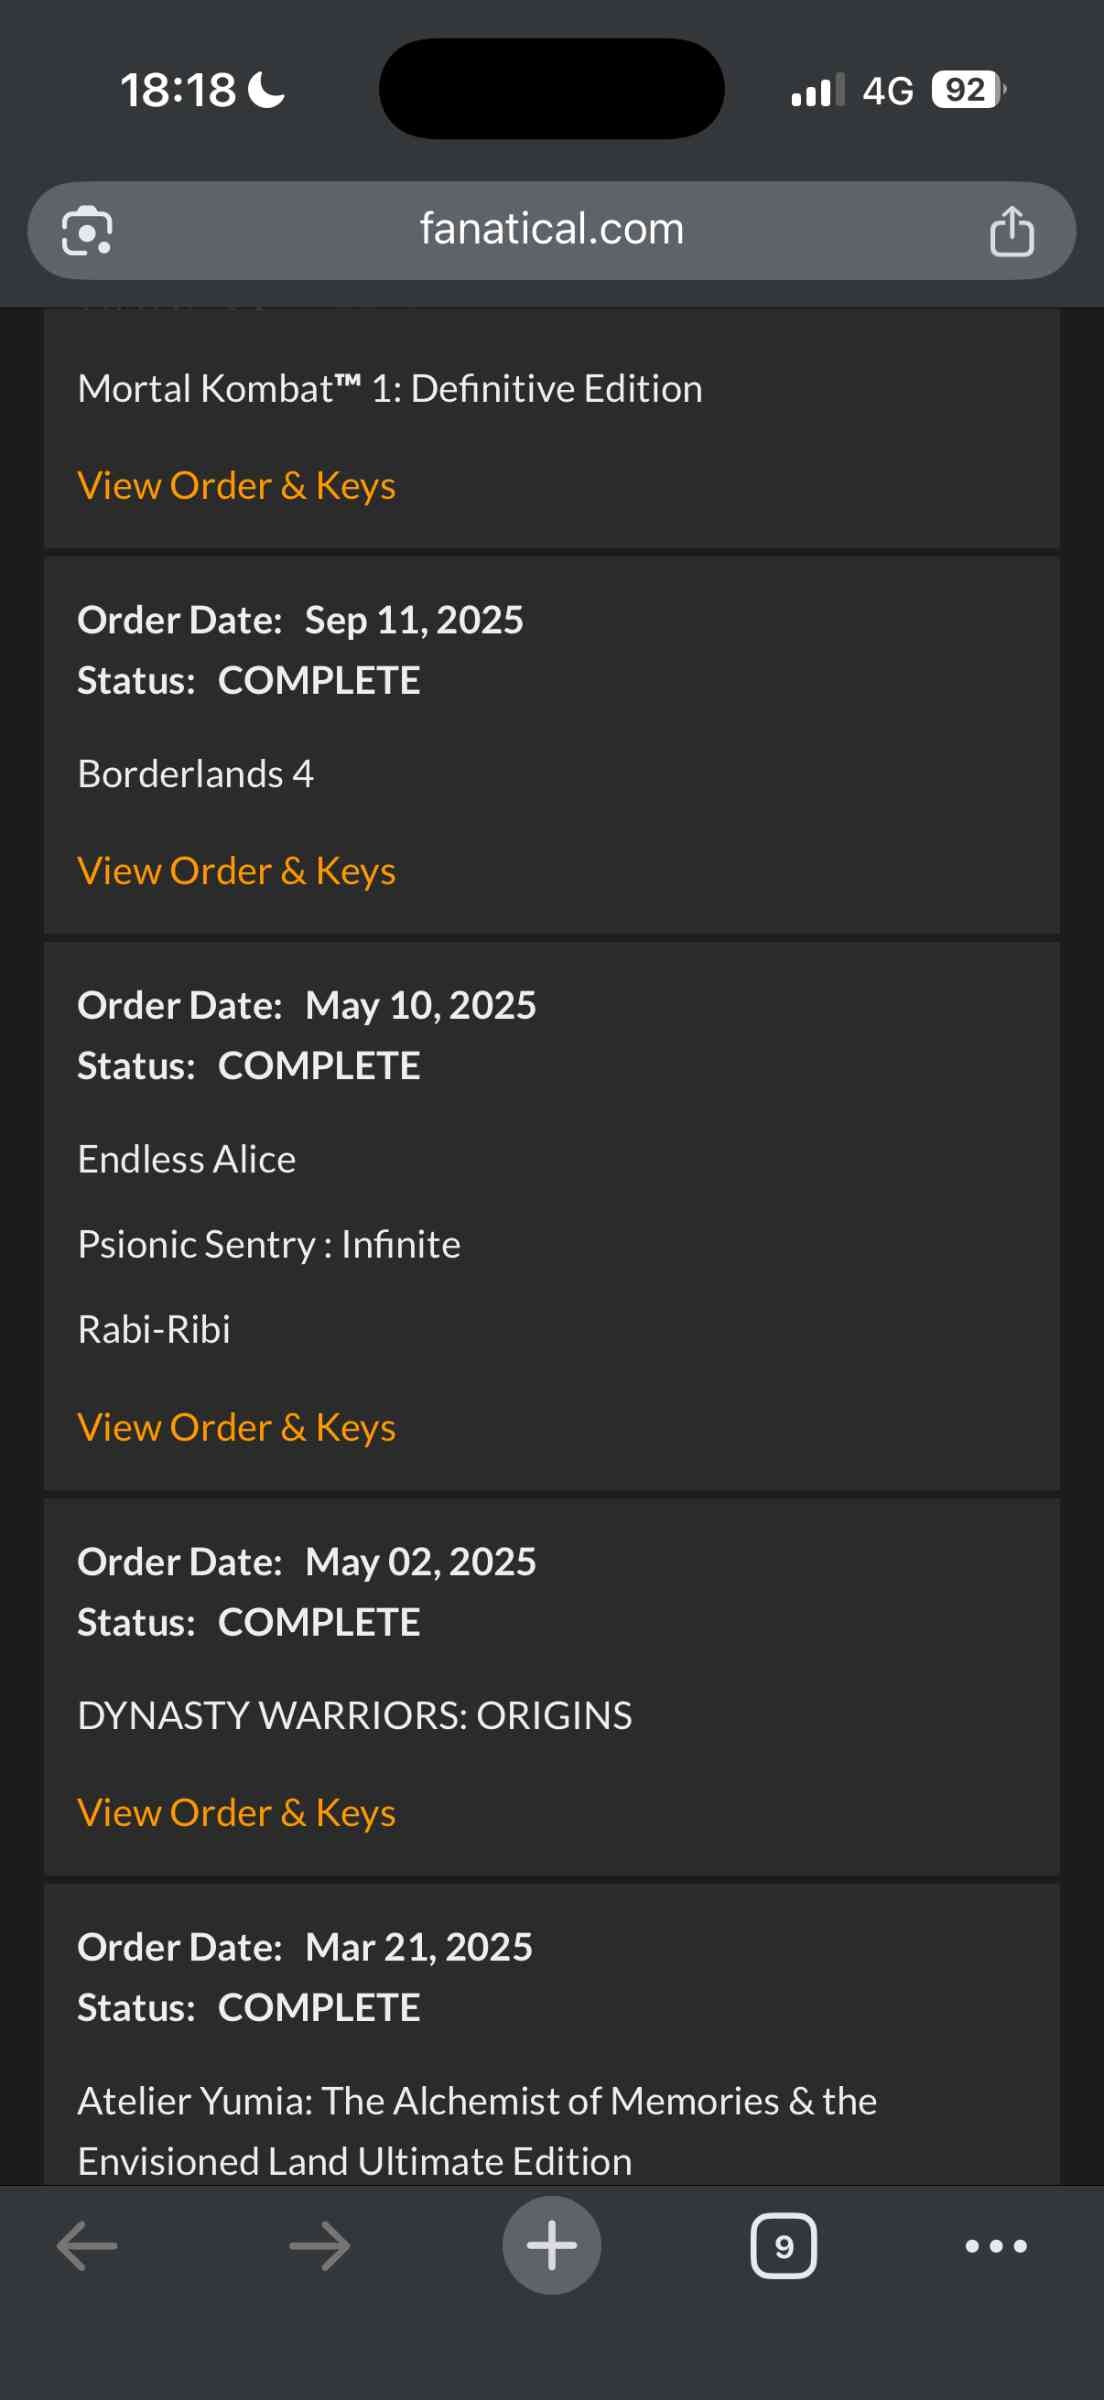Tap the Rabi-Ribi game title
Screen dimensions: 1104x2400
click(154, 1329)
